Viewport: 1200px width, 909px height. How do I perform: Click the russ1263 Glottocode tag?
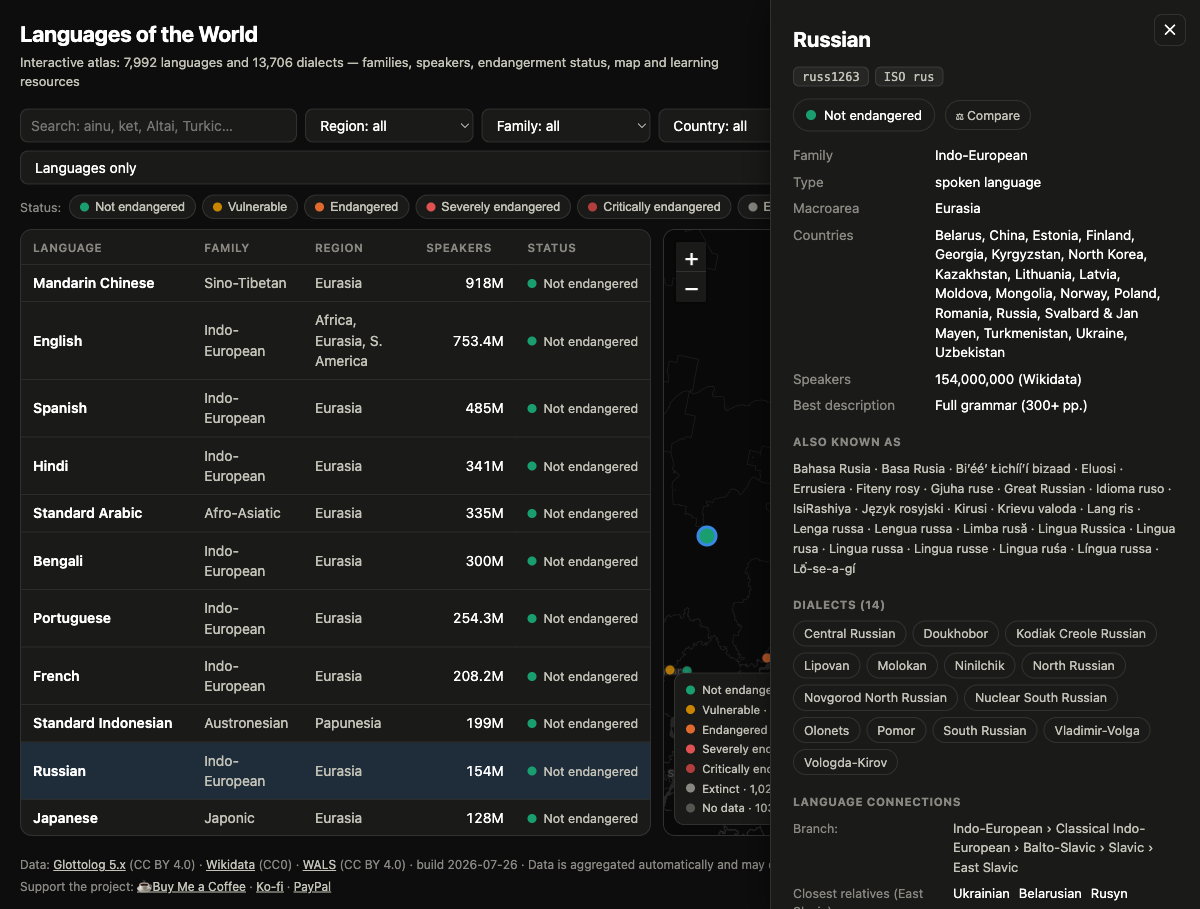point(831,77)
